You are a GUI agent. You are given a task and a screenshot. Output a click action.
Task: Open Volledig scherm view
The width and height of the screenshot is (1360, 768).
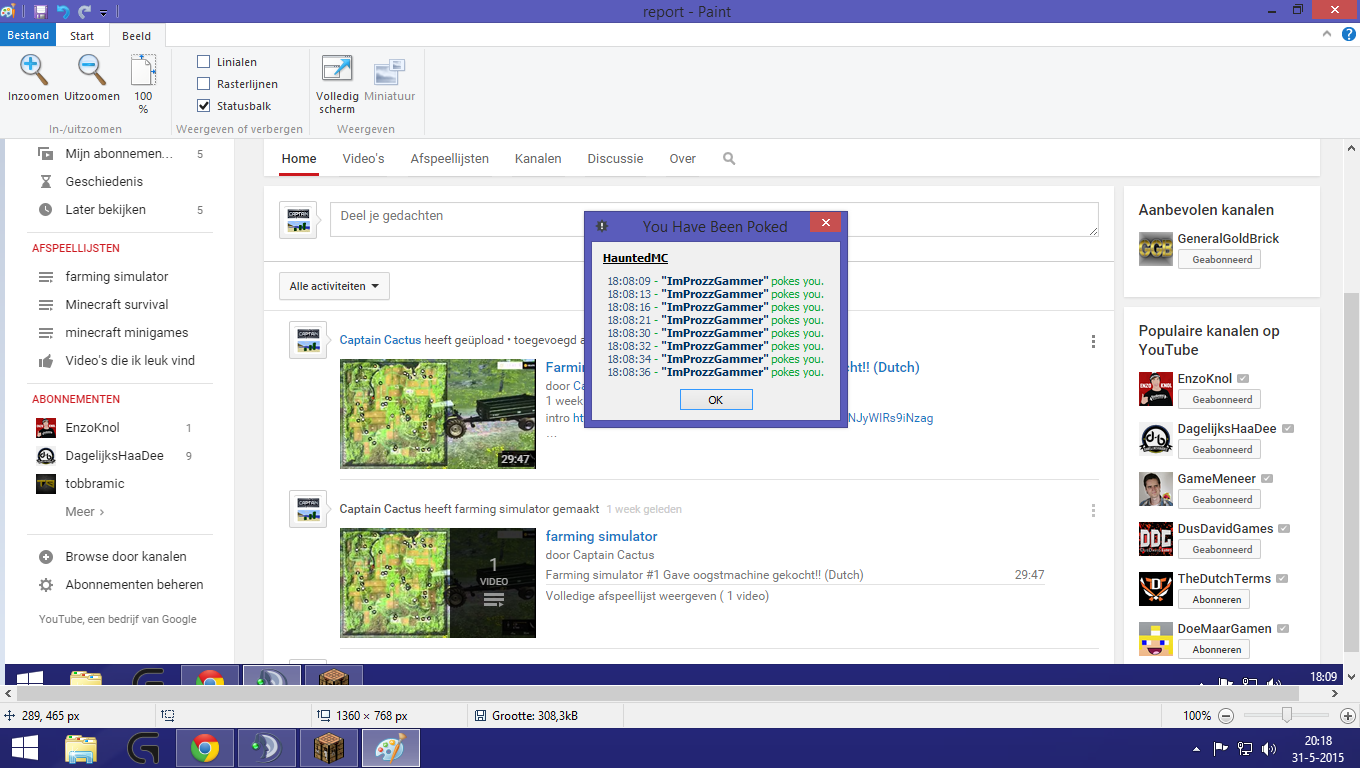coord(337,85)
